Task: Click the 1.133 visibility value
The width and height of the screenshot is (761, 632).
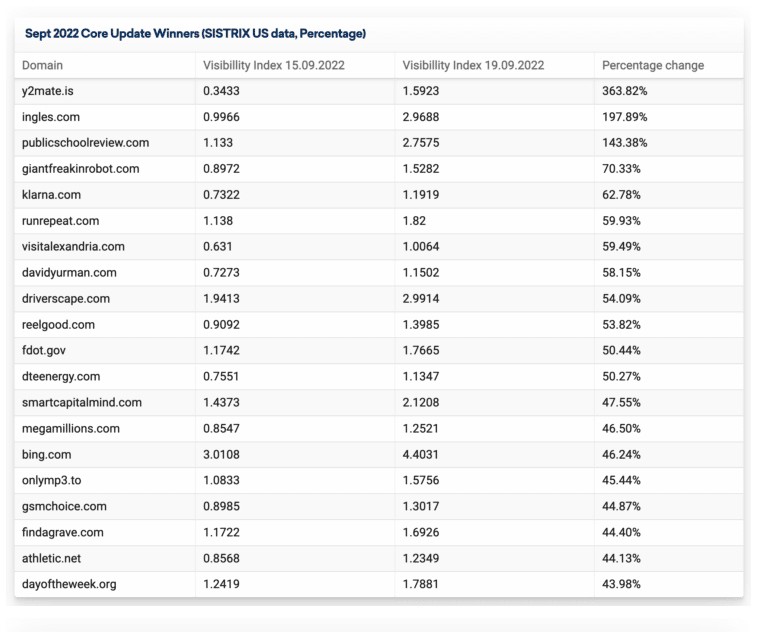Action: point(218,143)
